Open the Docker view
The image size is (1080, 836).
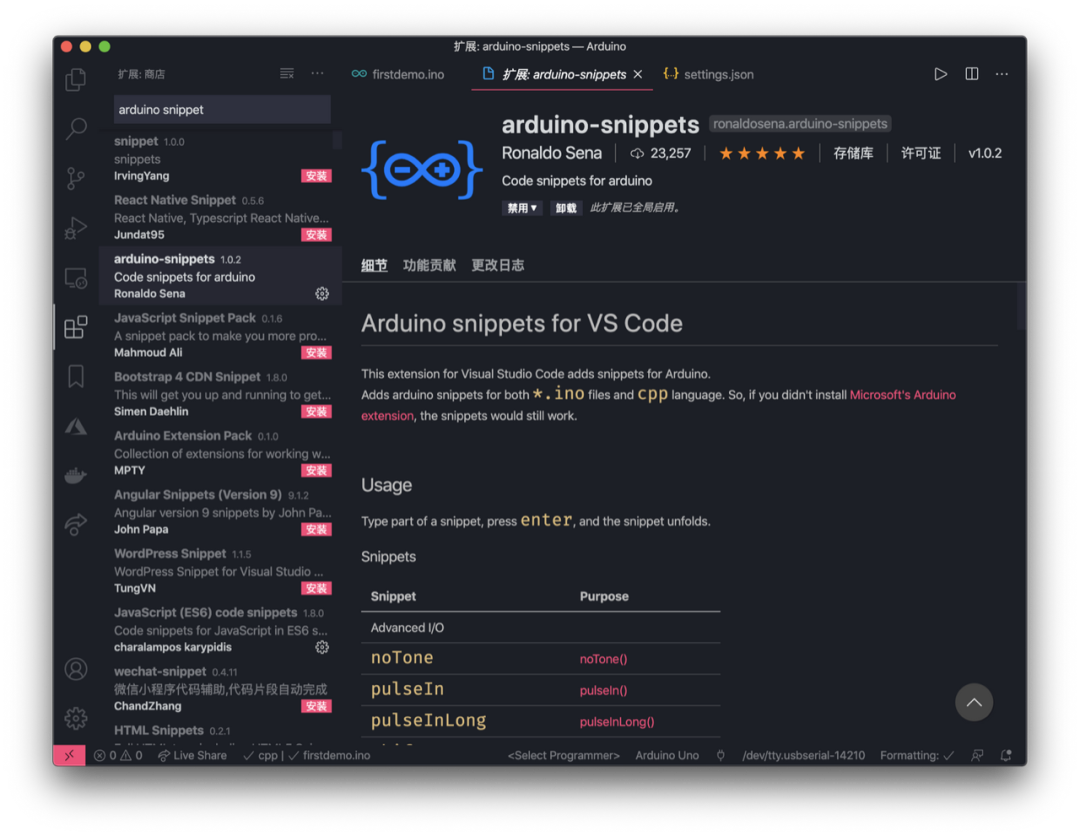76,475
